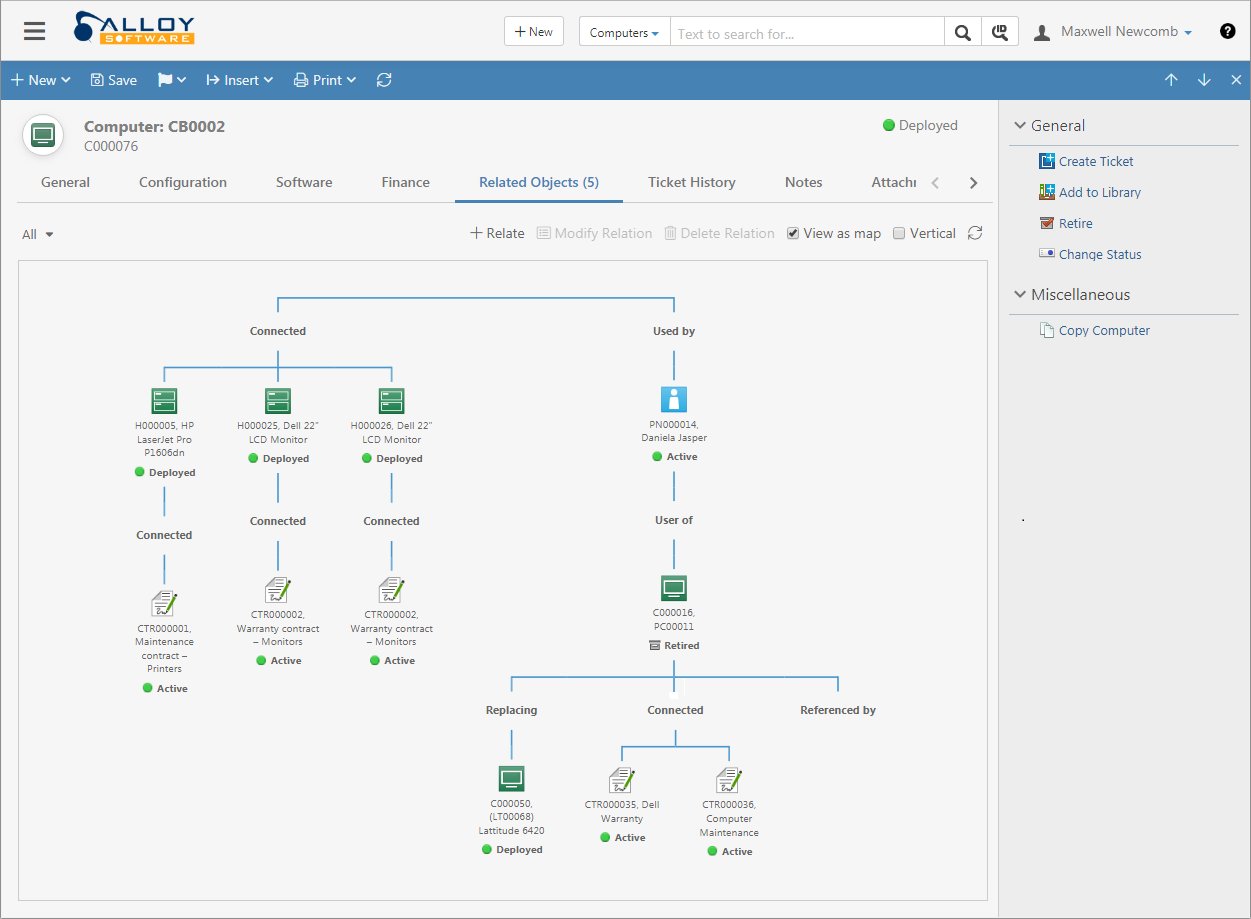Click the New button next to the search bar
The image size is (1251, 919).
[533, 31]
